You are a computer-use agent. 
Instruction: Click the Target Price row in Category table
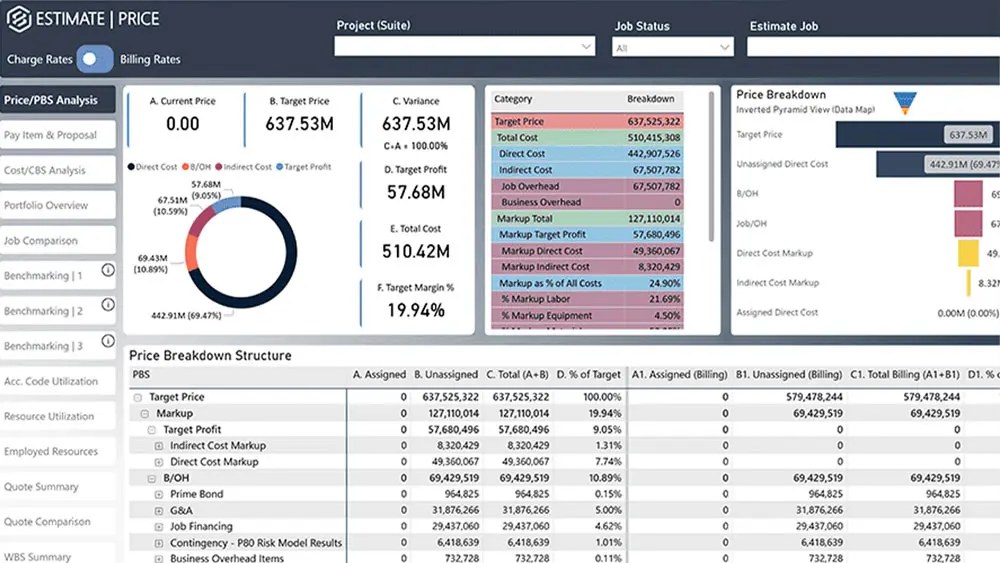(x=587, y=121)
